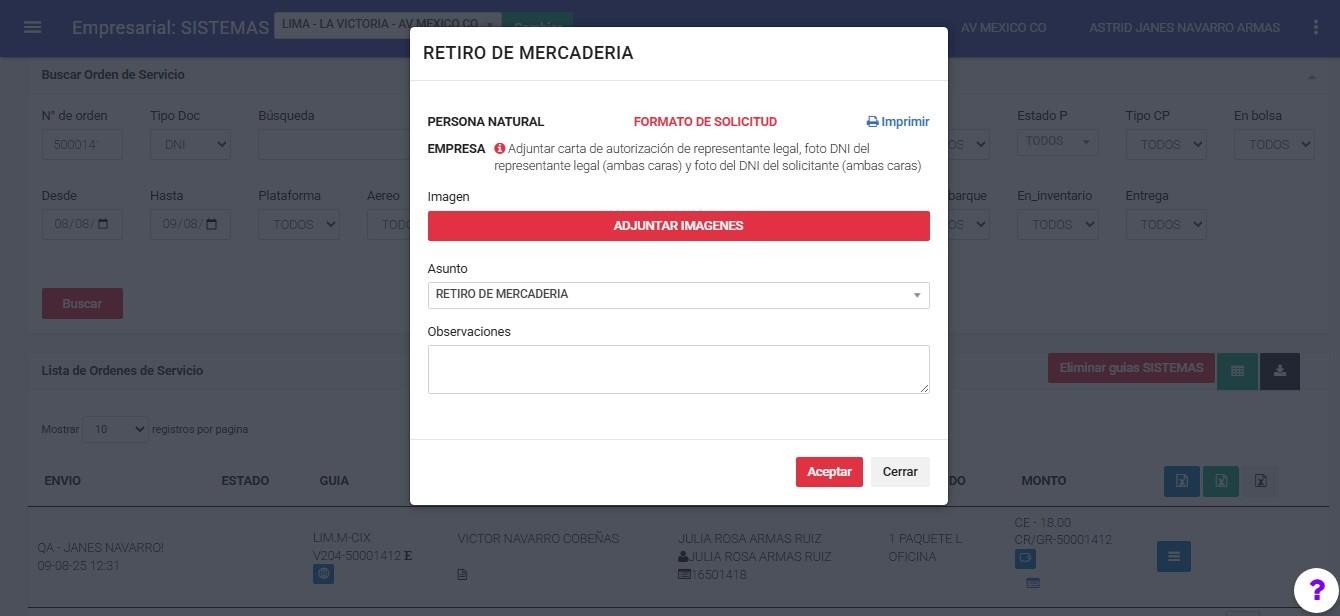
Task: Click the ADJUNTAR IMAGENES button
Action: point(678,226)
